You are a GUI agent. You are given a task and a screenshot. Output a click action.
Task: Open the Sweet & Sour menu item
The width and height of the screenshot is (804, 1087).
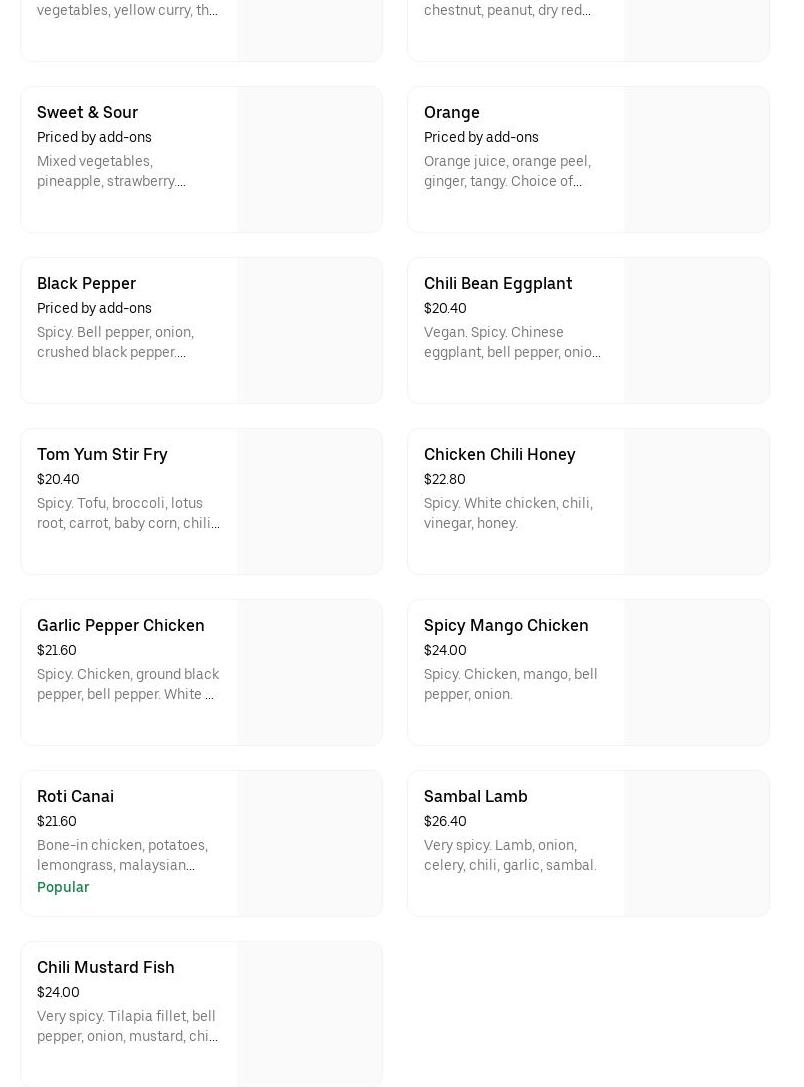[88, 112]
